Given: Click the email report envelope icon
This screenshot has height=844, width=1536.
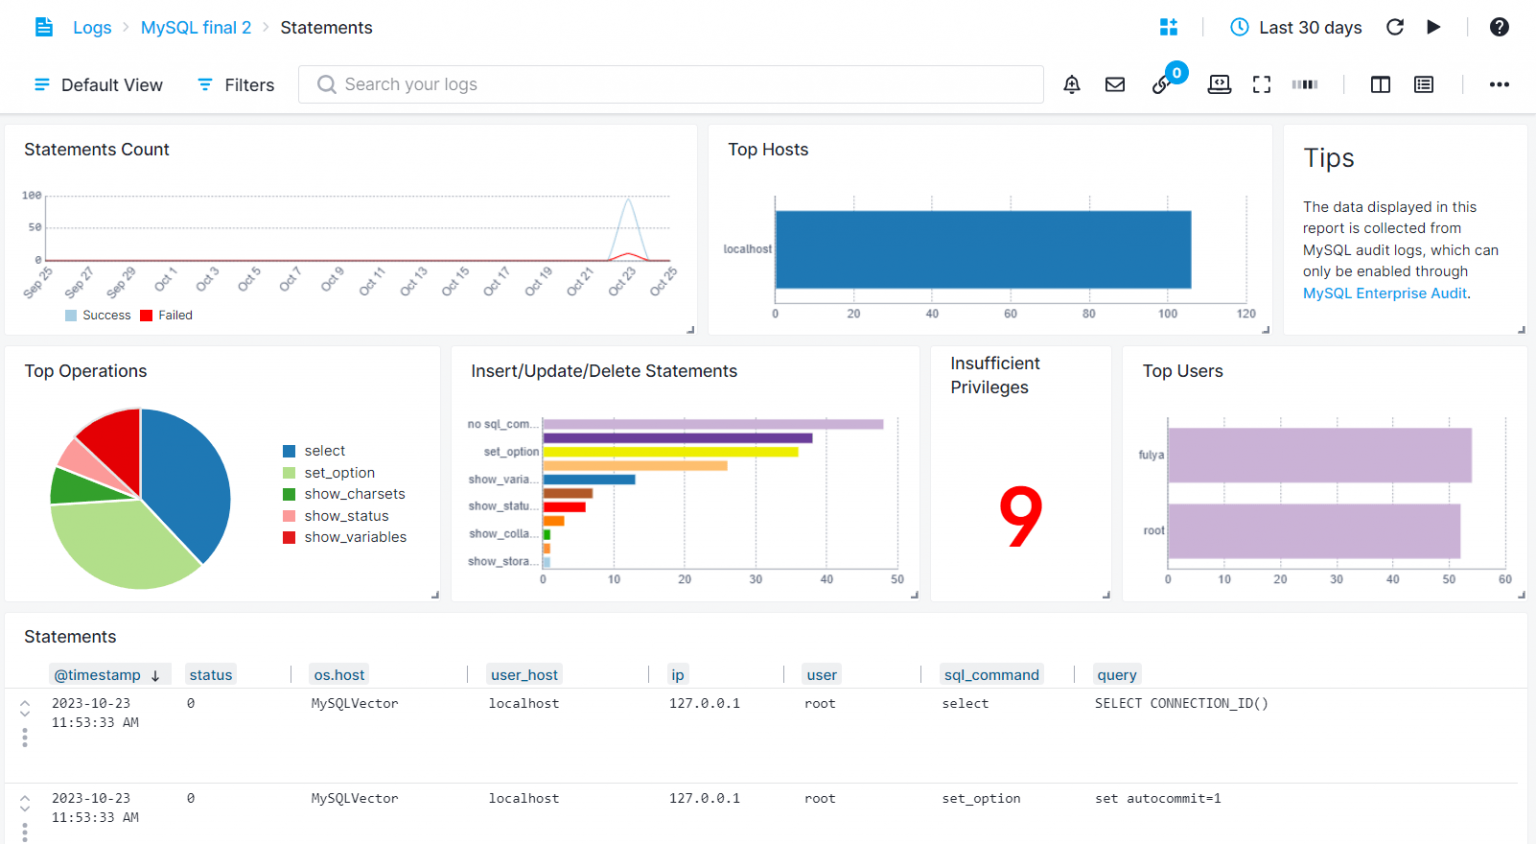Looking at the screenshot, I should click(1115, 85).
